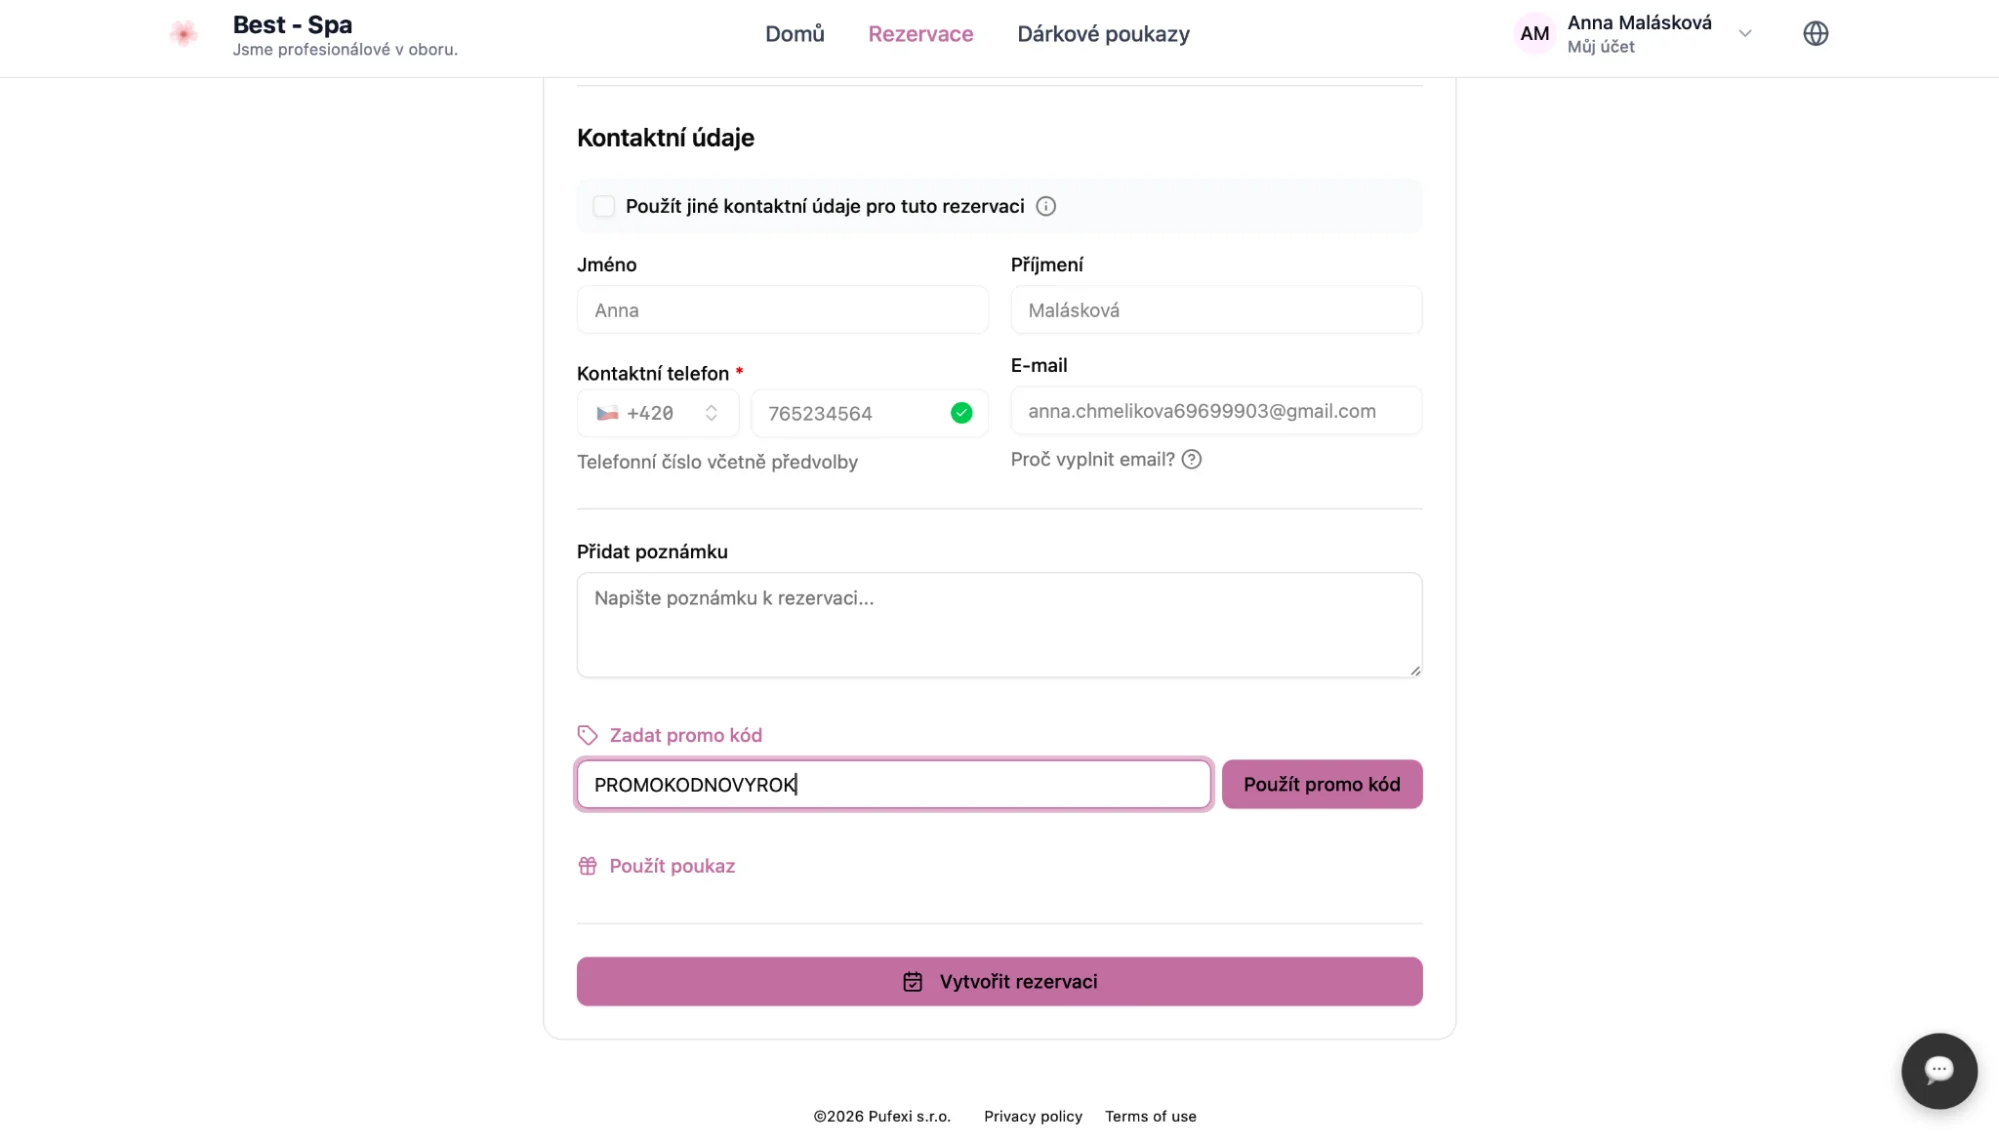Click the promo code tag icon
1999x1132 pixels.
pos(588,736)
